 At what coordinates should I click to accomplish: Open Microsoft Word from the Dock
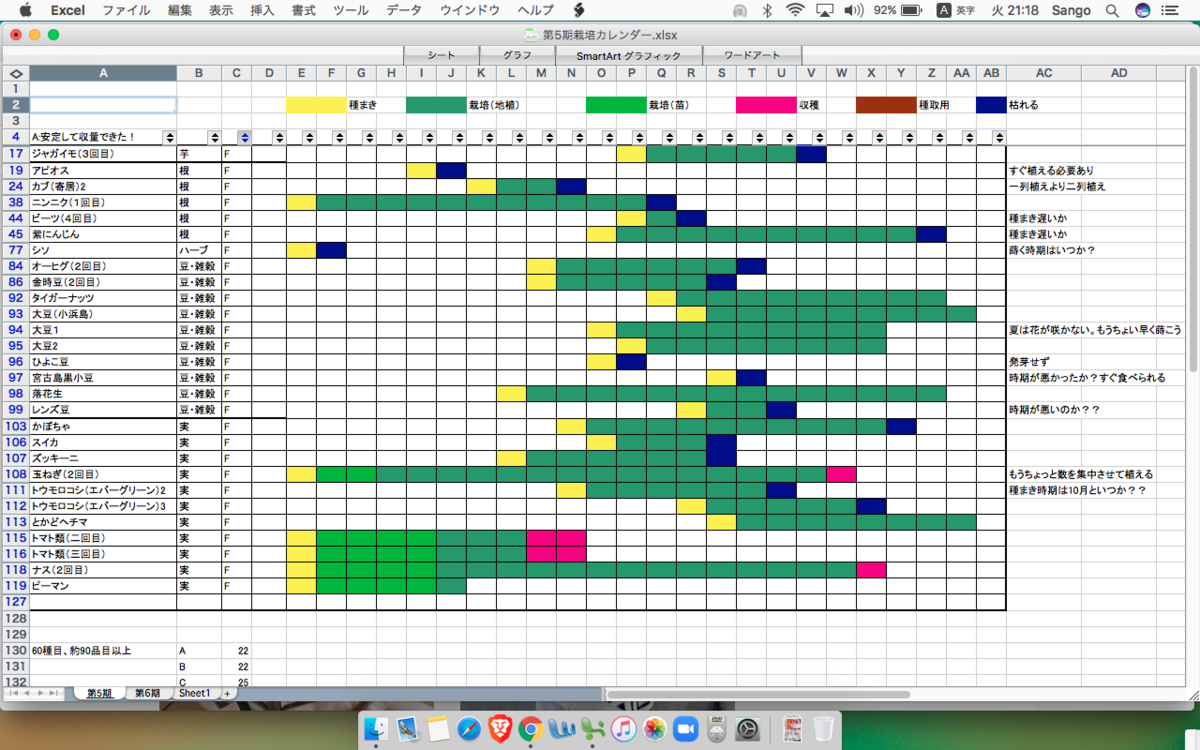(561, 728)
